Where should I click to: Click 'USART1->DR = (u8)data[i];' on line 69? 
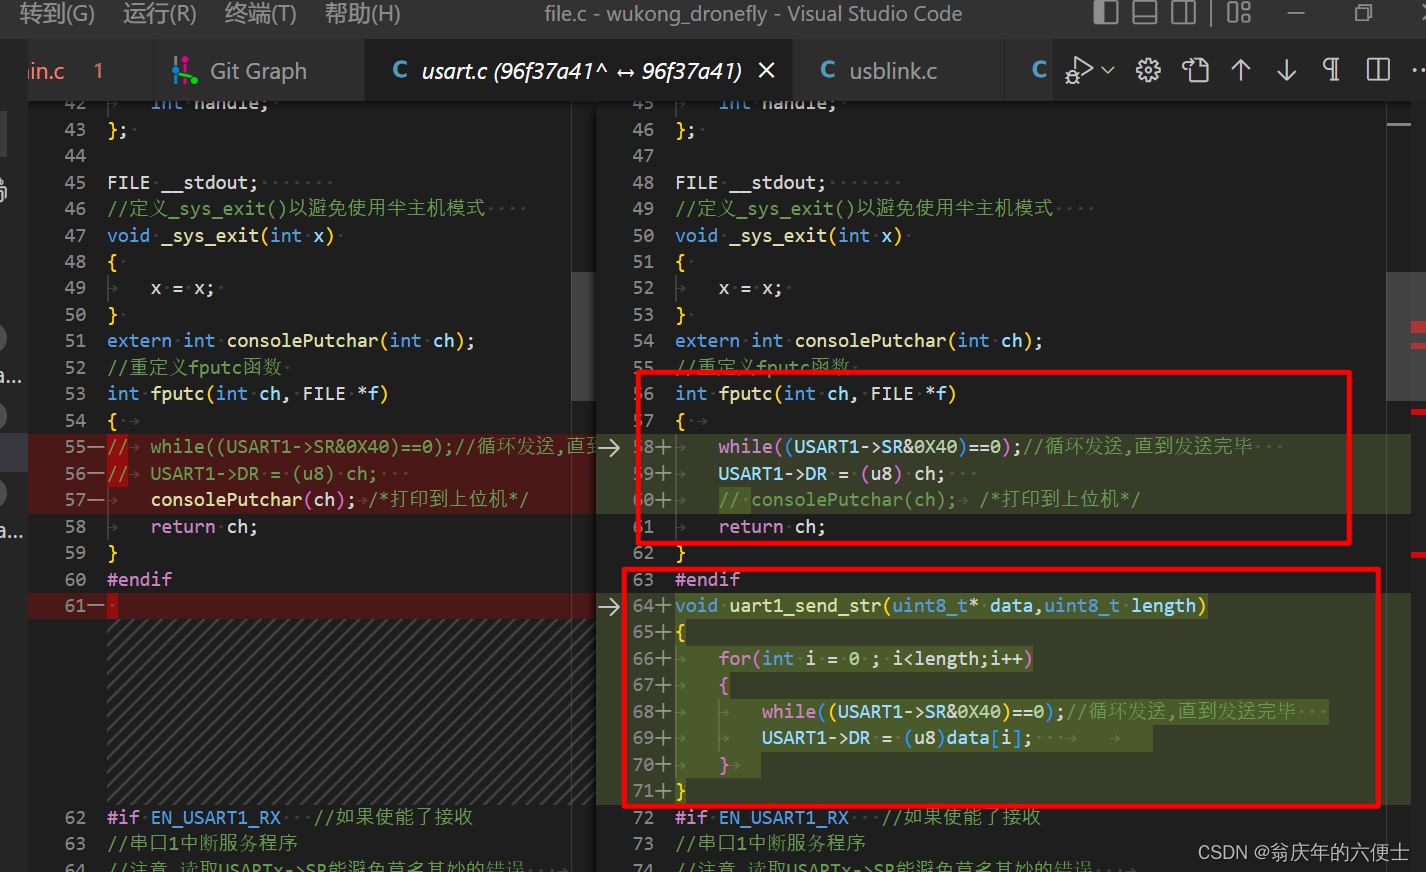pos(896,738)
